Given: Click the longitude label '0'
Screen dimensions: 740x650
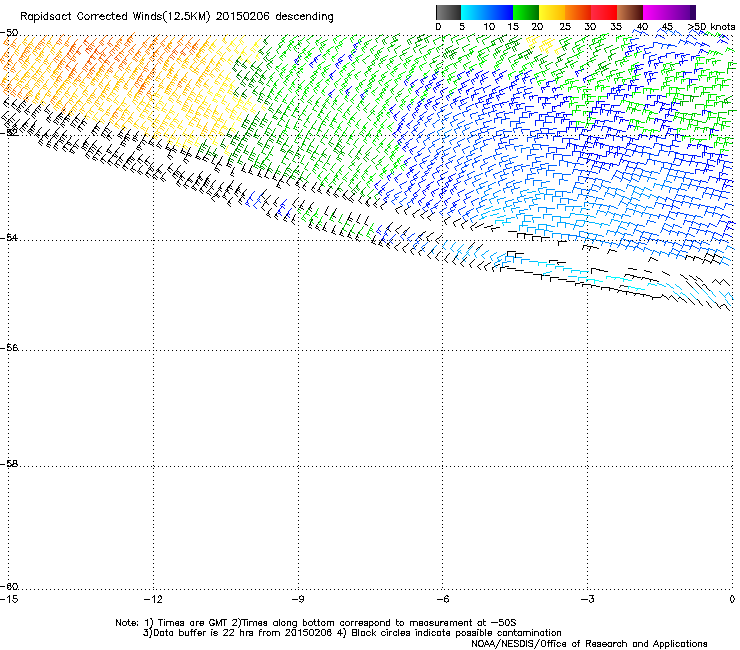Looking at the screenshot, I should (732, 599).
